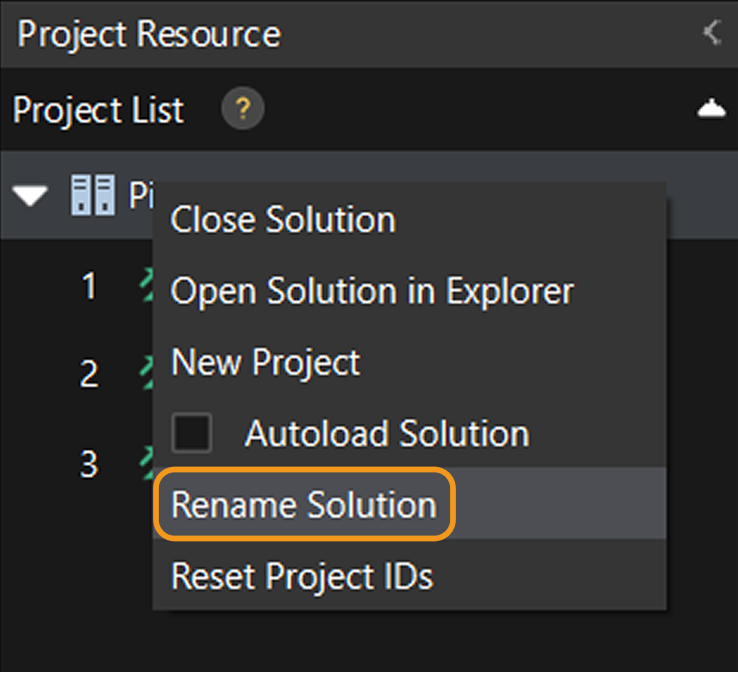The width and height of the screenshot is (738, 673).
Task: Click the Project Resource panel title
Action: click(149, 34)
